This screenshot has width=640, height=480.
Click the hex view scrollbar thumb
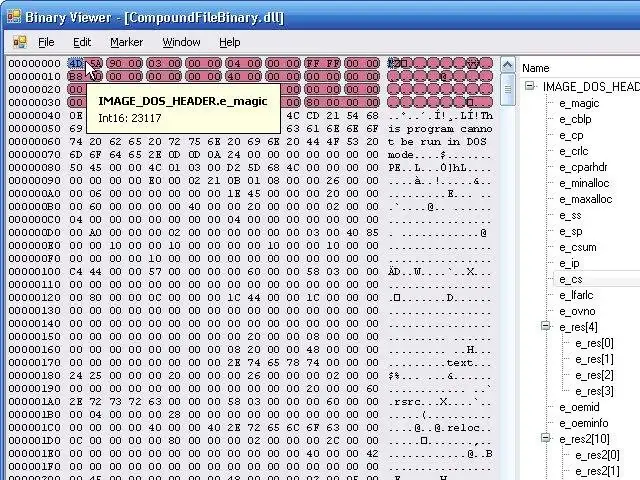tap(508, 89)
